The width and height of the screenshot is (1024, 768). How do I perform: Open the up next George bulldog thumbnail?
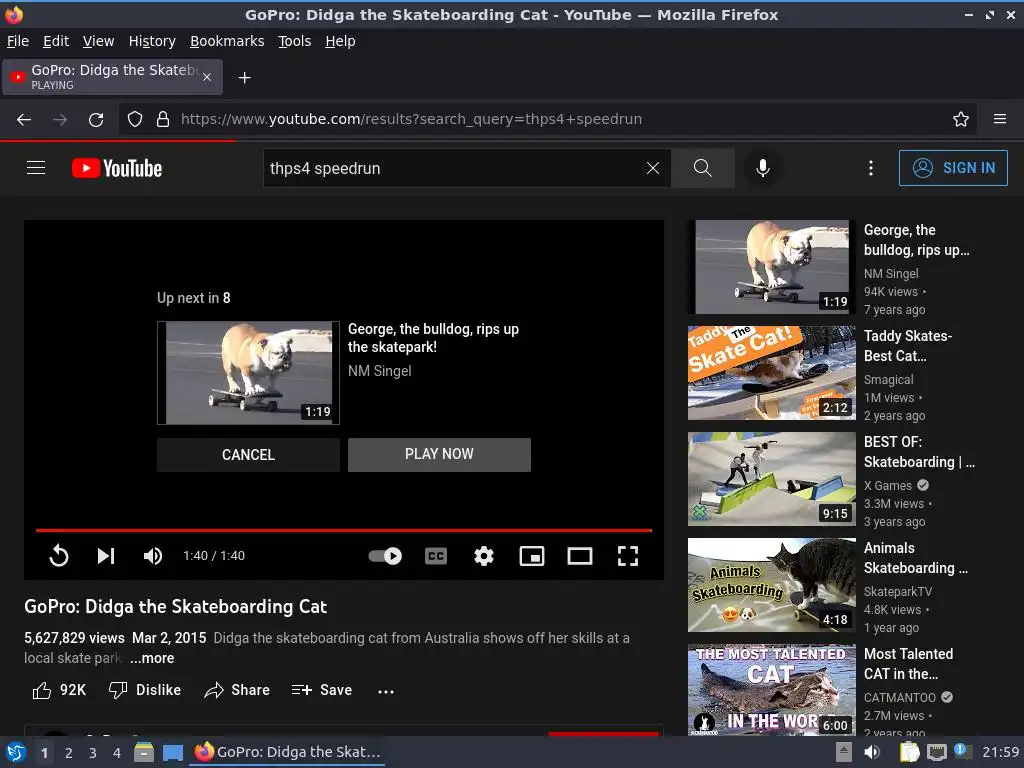pyautogui.click(x=248, y=373)
